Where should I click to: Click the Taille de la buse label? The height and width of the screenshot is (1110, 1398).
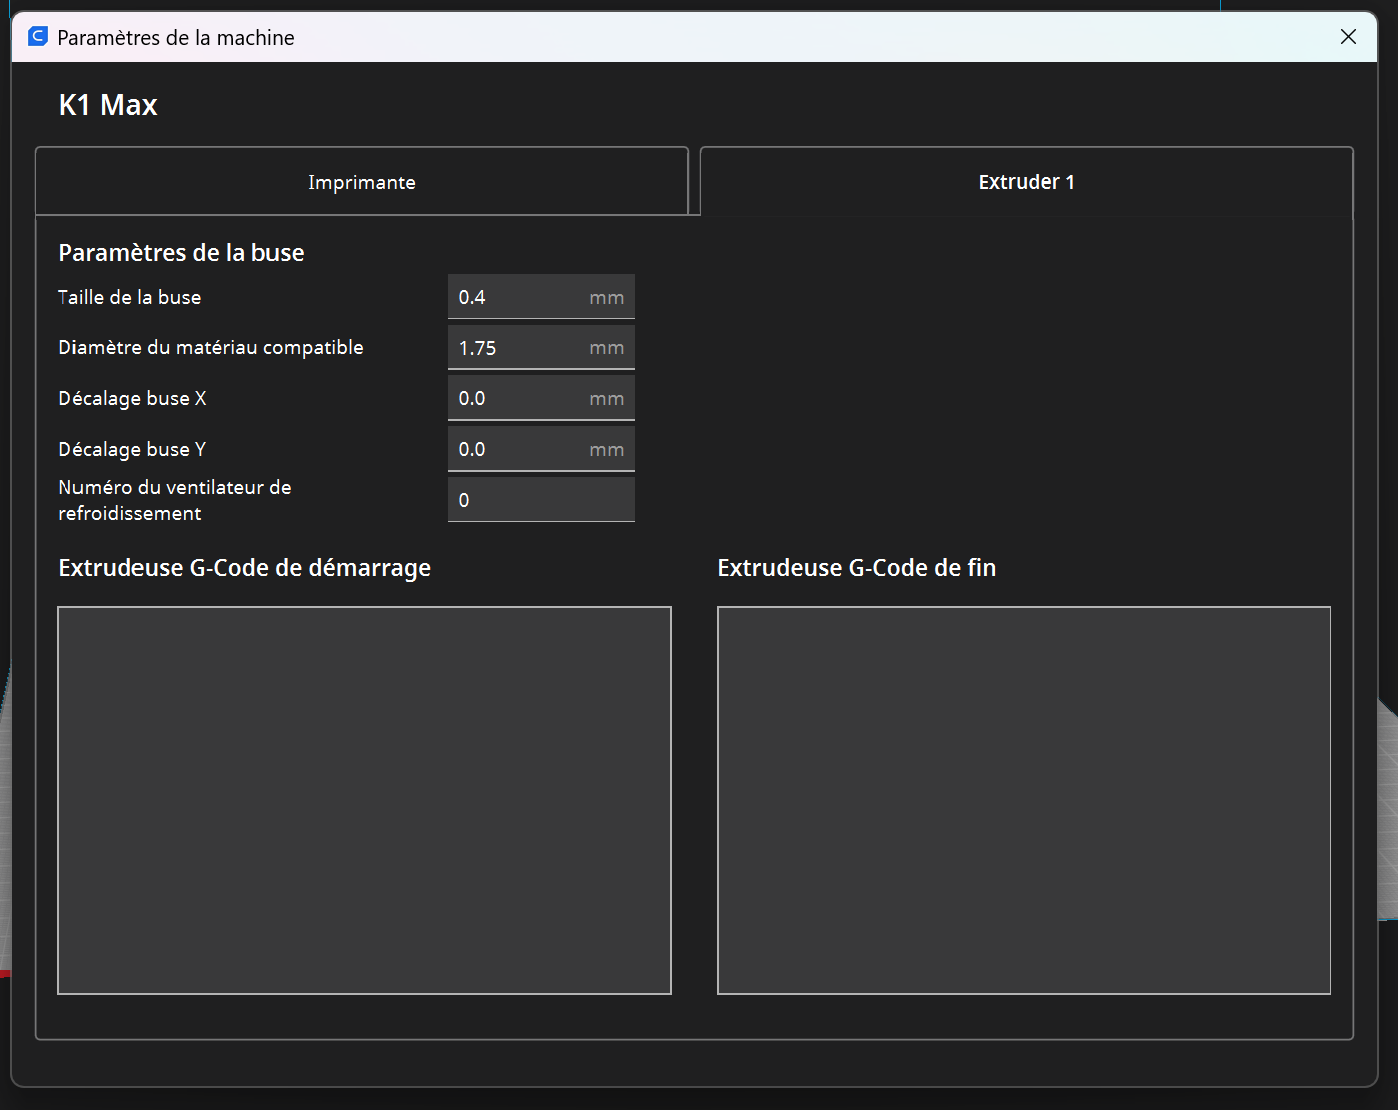[x=130, y=297]
